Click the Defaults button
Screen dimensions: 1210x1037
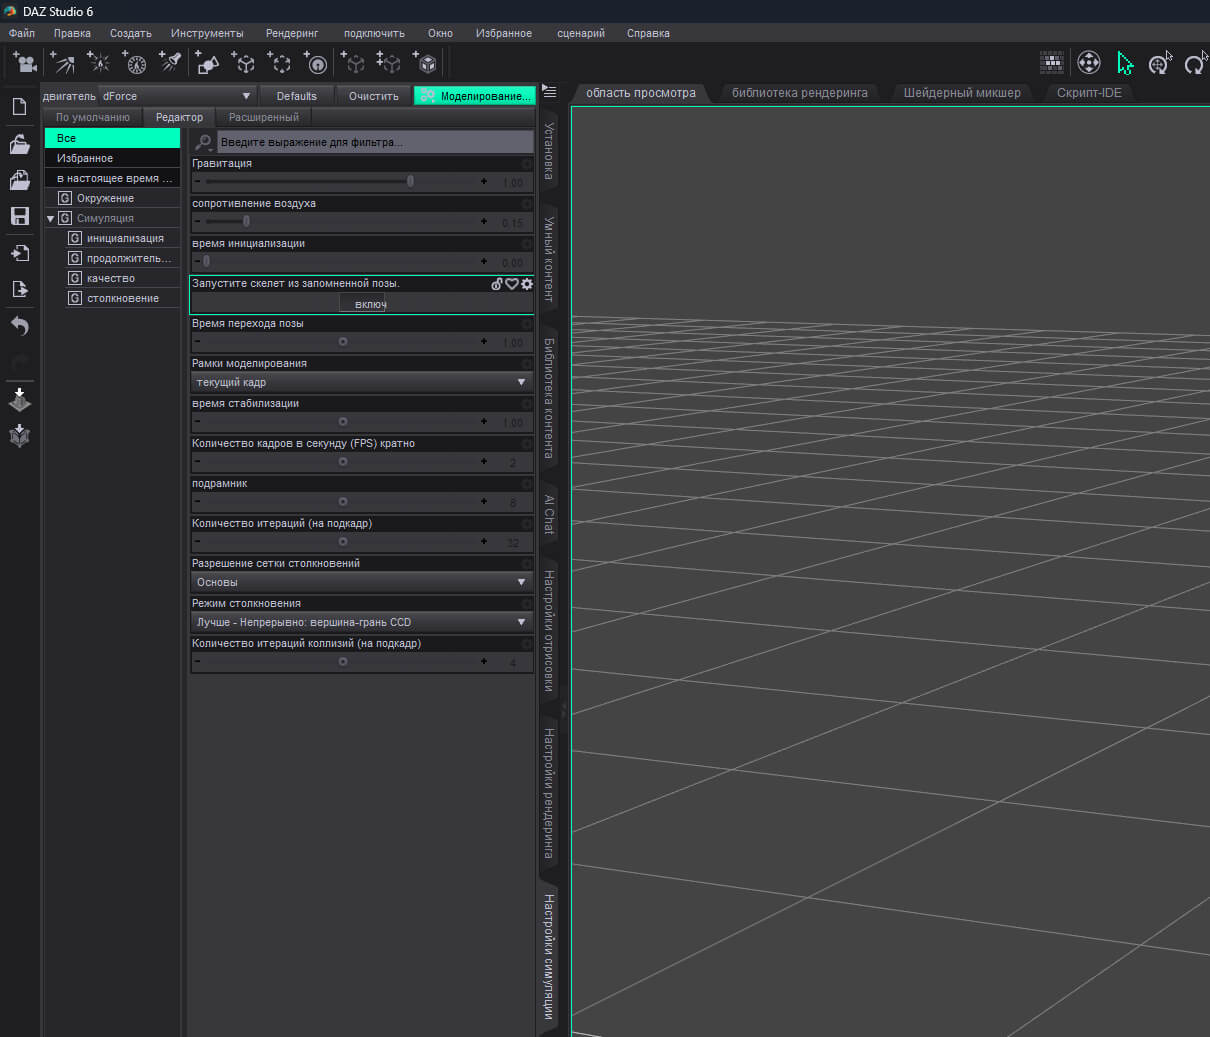coord(297,96)
